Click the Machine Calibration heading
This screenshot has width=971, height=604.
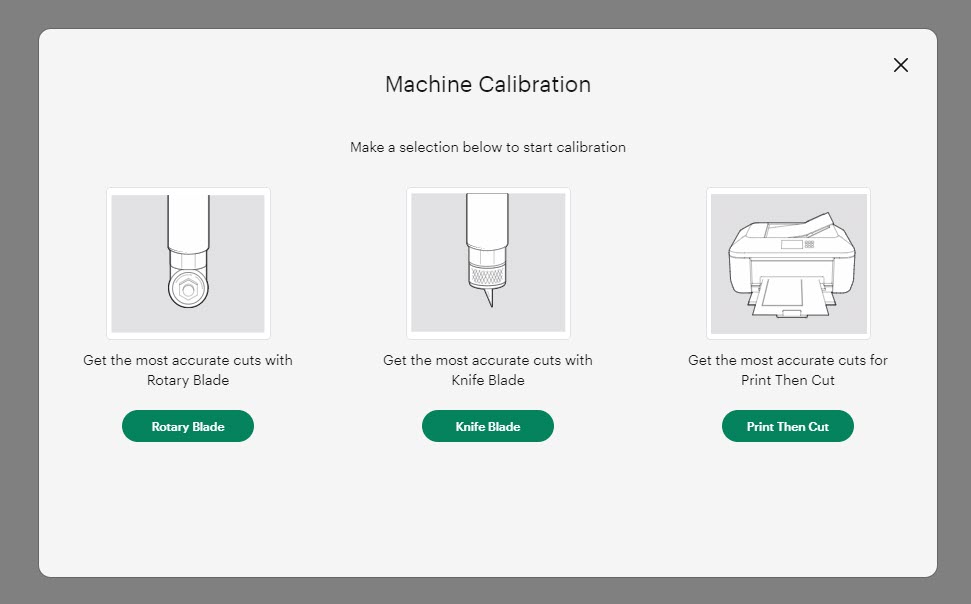coord(488,85)
